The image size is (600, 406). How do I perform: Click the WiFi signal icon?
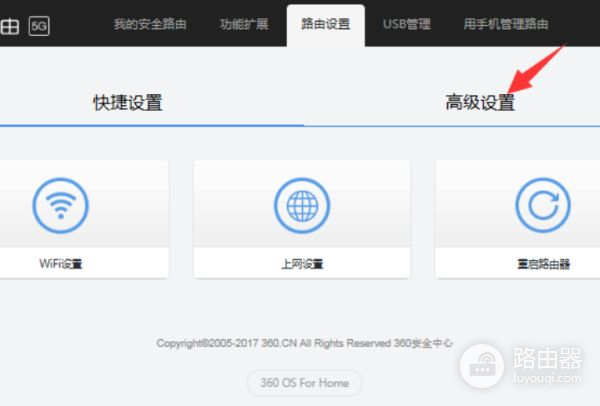tap(60, 205)
